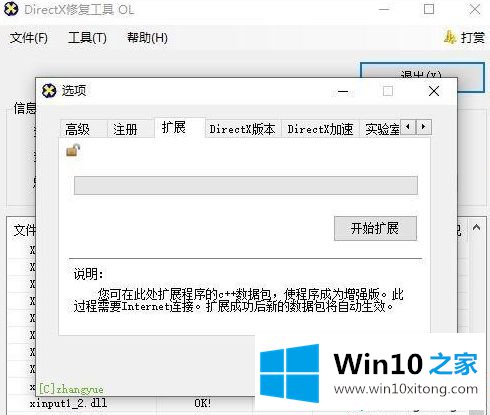Minimize the DirectX修复工具 main window
Viewport: 490px width, 415px height.
384,9
